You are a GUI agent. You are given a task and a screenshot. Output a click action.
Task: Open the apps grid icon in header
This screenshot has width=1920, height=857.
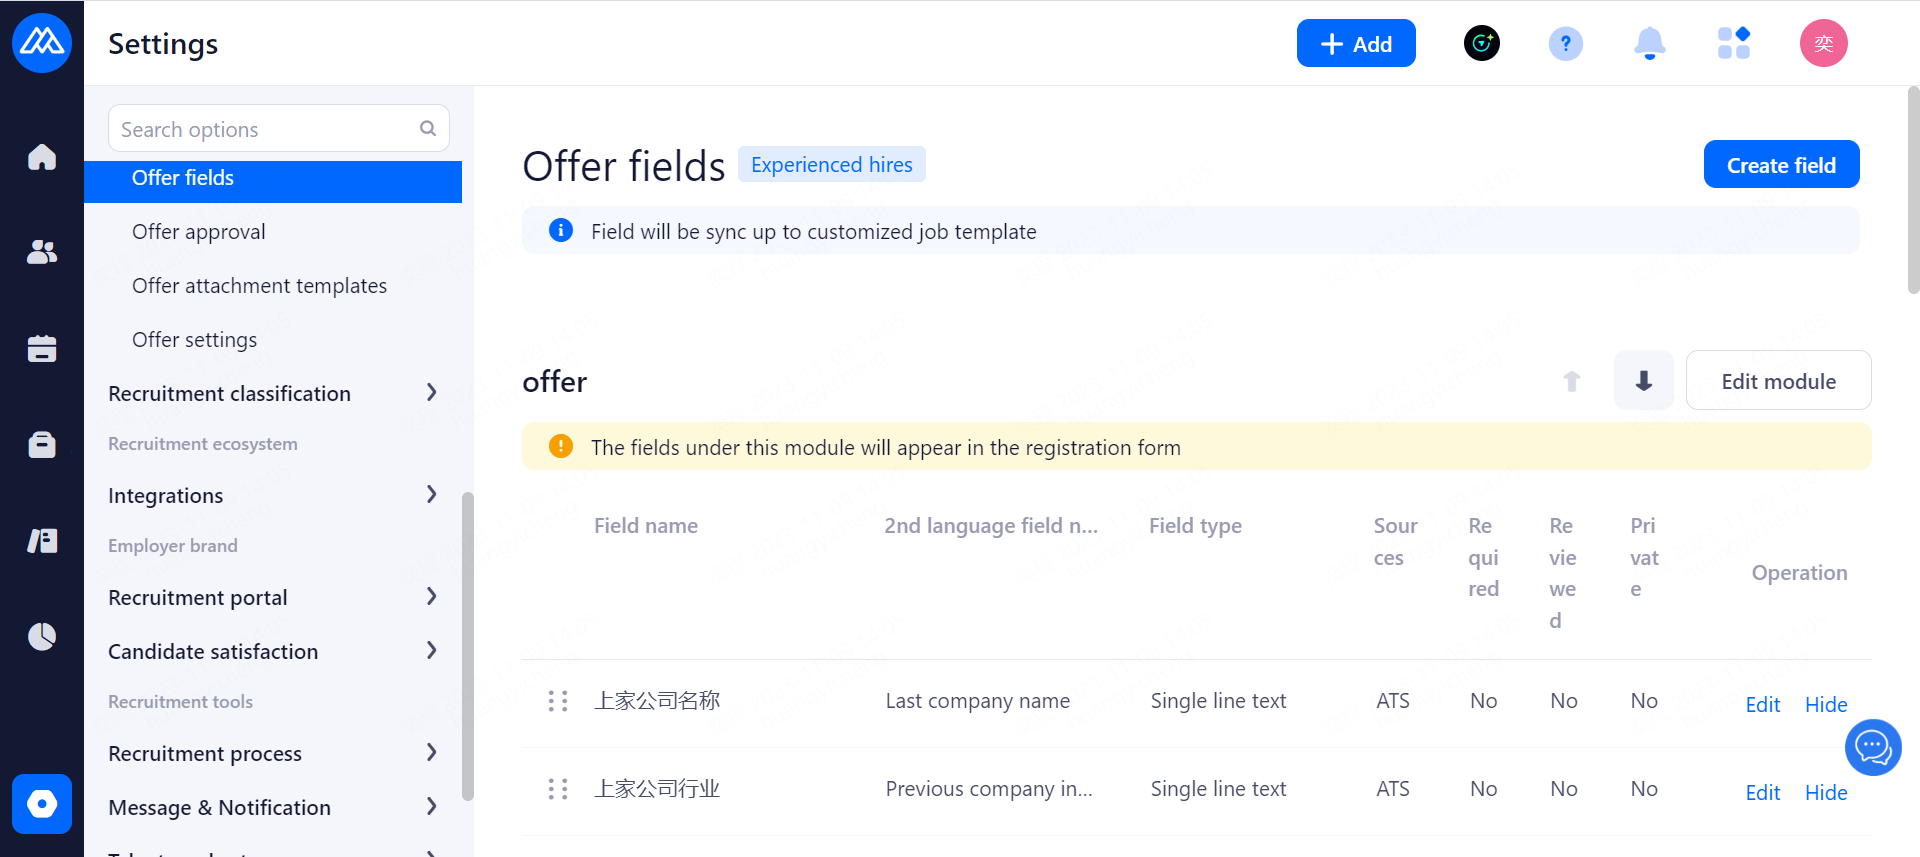tap(1733, 44)
